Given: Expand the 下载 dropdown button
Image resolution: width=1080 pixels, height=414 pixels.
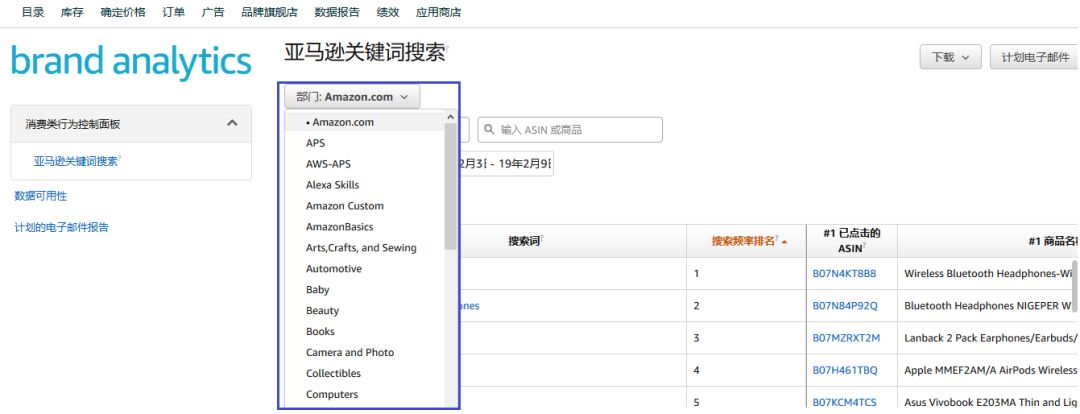Looking at the screenshot, I should (x=949, y=57).
